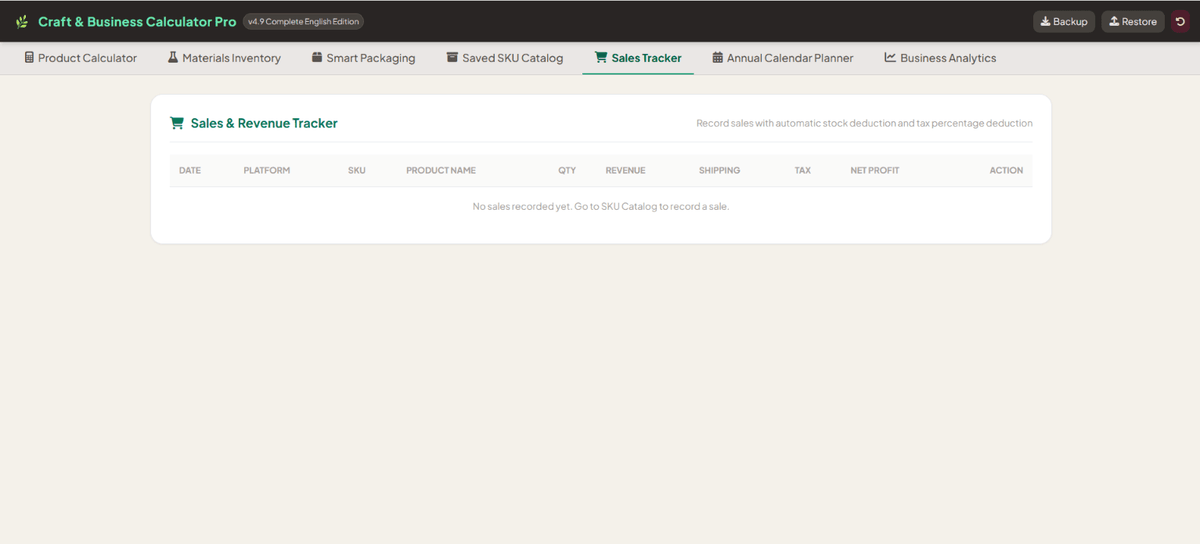Viewport: 1200px width, 544px height.
Task: Click the shopping cart icon beside Sales Tracker
Action: tap(601, 58)
